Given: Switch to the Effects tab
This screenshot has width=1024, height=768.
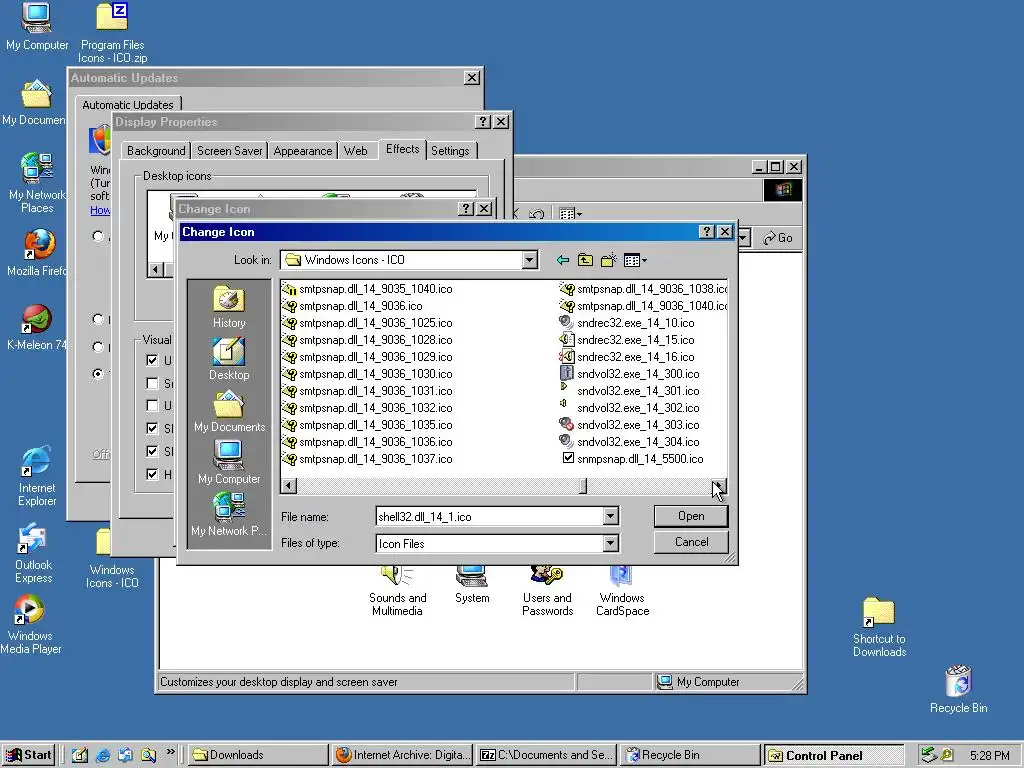Looking at the screenshot, I should click(x=402, y=149).
